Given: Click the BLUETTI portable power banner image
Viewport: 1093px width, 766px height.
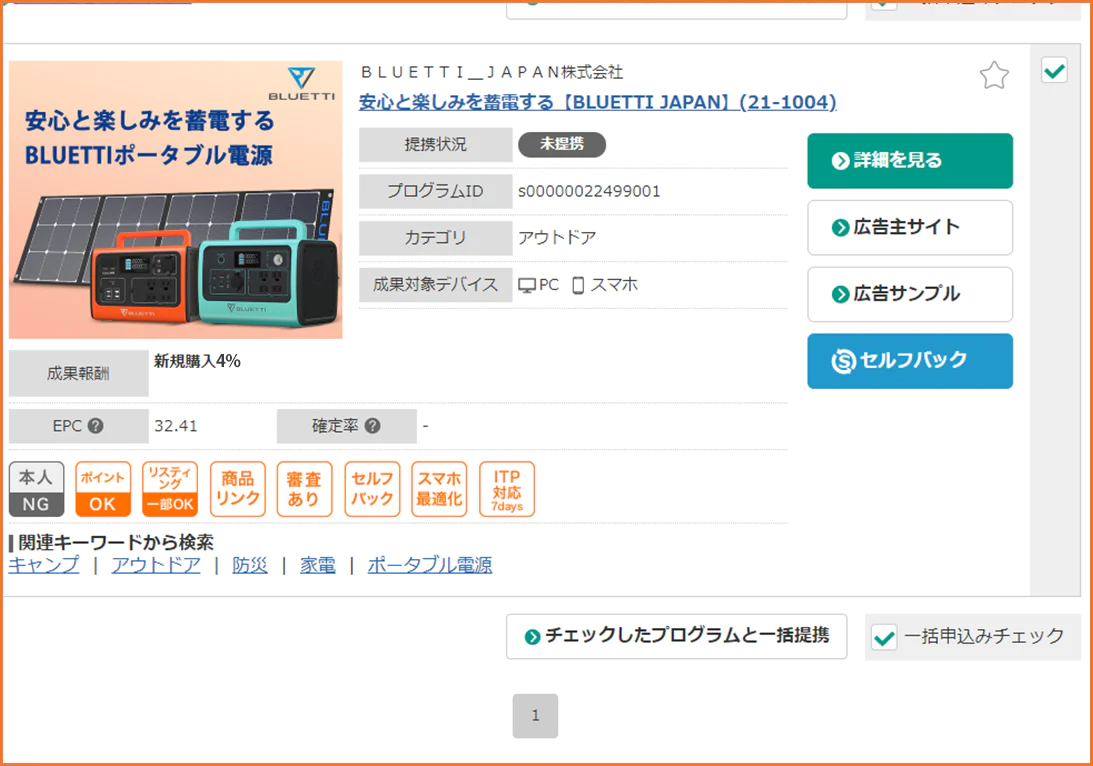Looking at the screenshot, I should 176,200.
